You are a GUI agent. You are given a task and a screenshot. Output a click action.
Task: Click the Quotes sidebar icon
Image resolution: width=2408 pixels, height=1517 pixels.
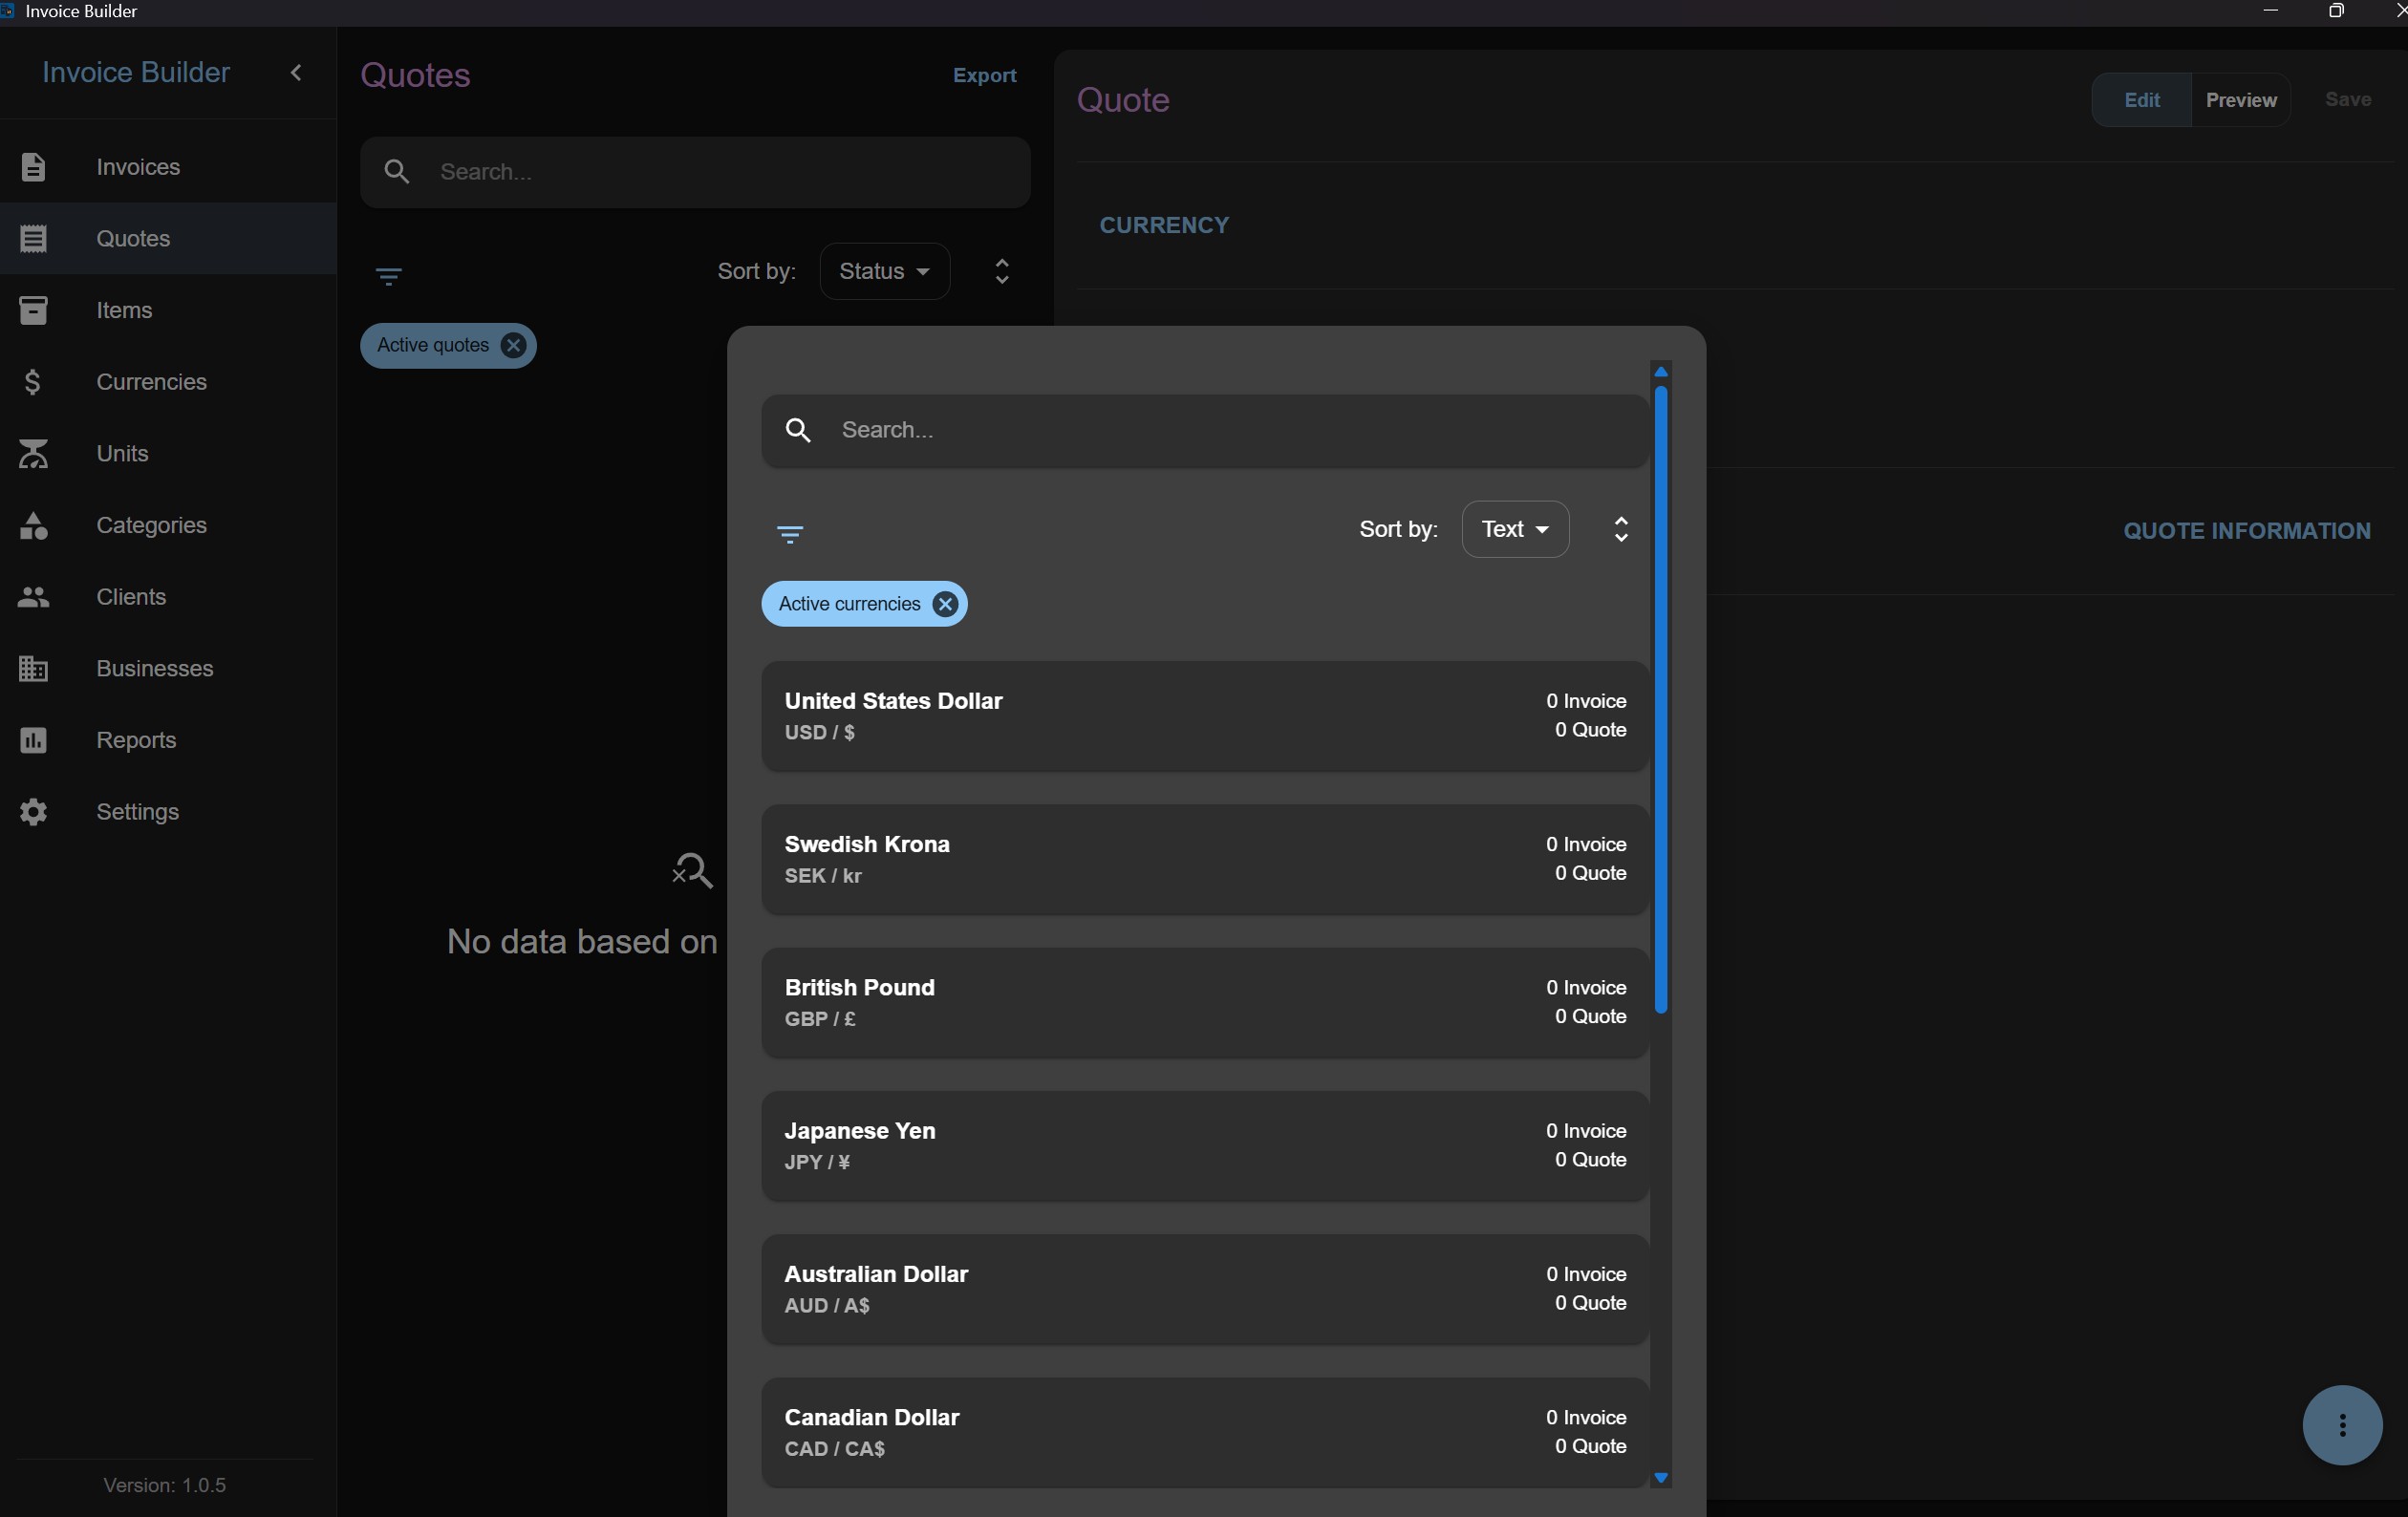(33, 238)
